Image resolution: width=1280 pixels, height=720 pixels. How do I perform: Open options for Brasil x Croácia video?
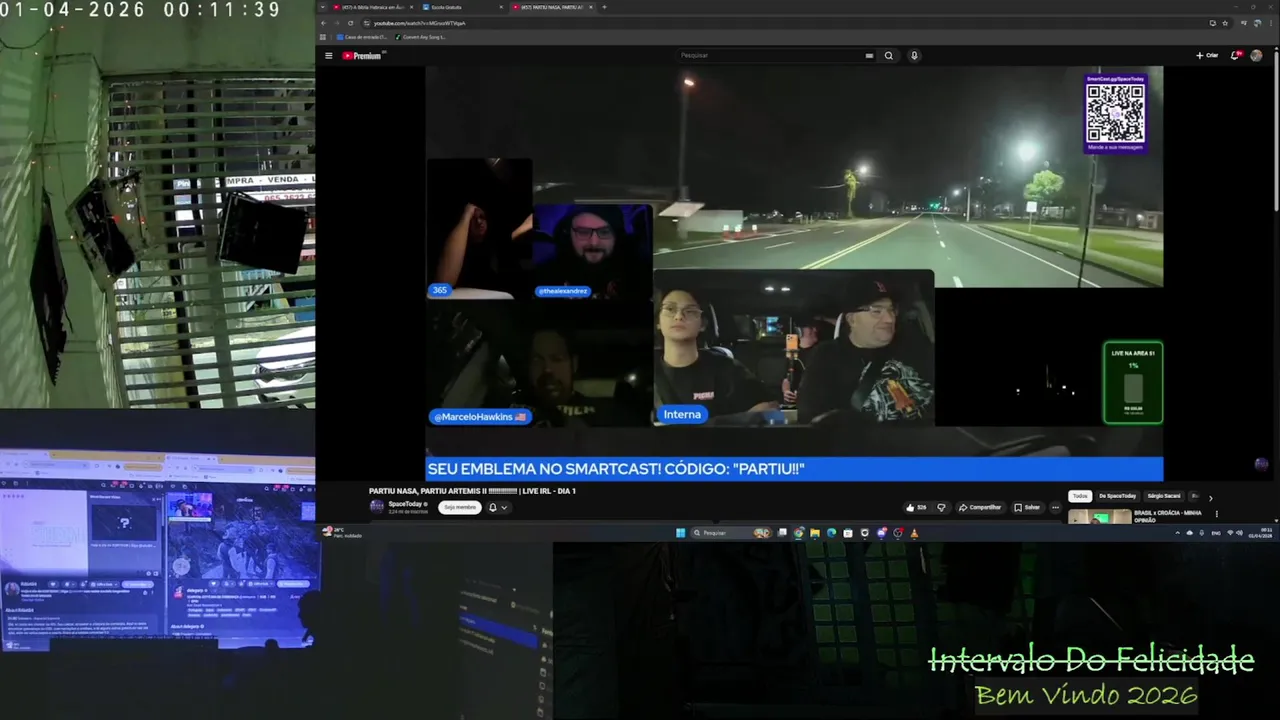[x=1217, y=514]
